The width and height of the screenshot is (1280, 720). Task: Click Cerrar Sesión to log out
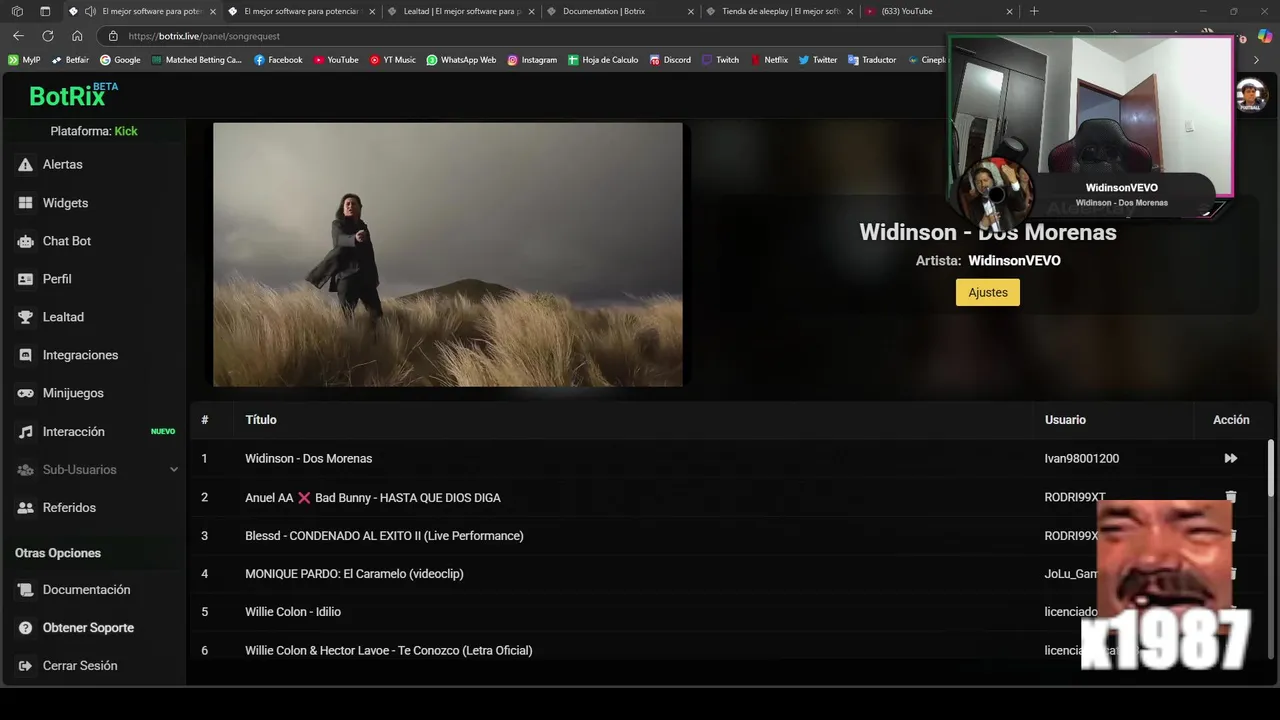(79, 666)
